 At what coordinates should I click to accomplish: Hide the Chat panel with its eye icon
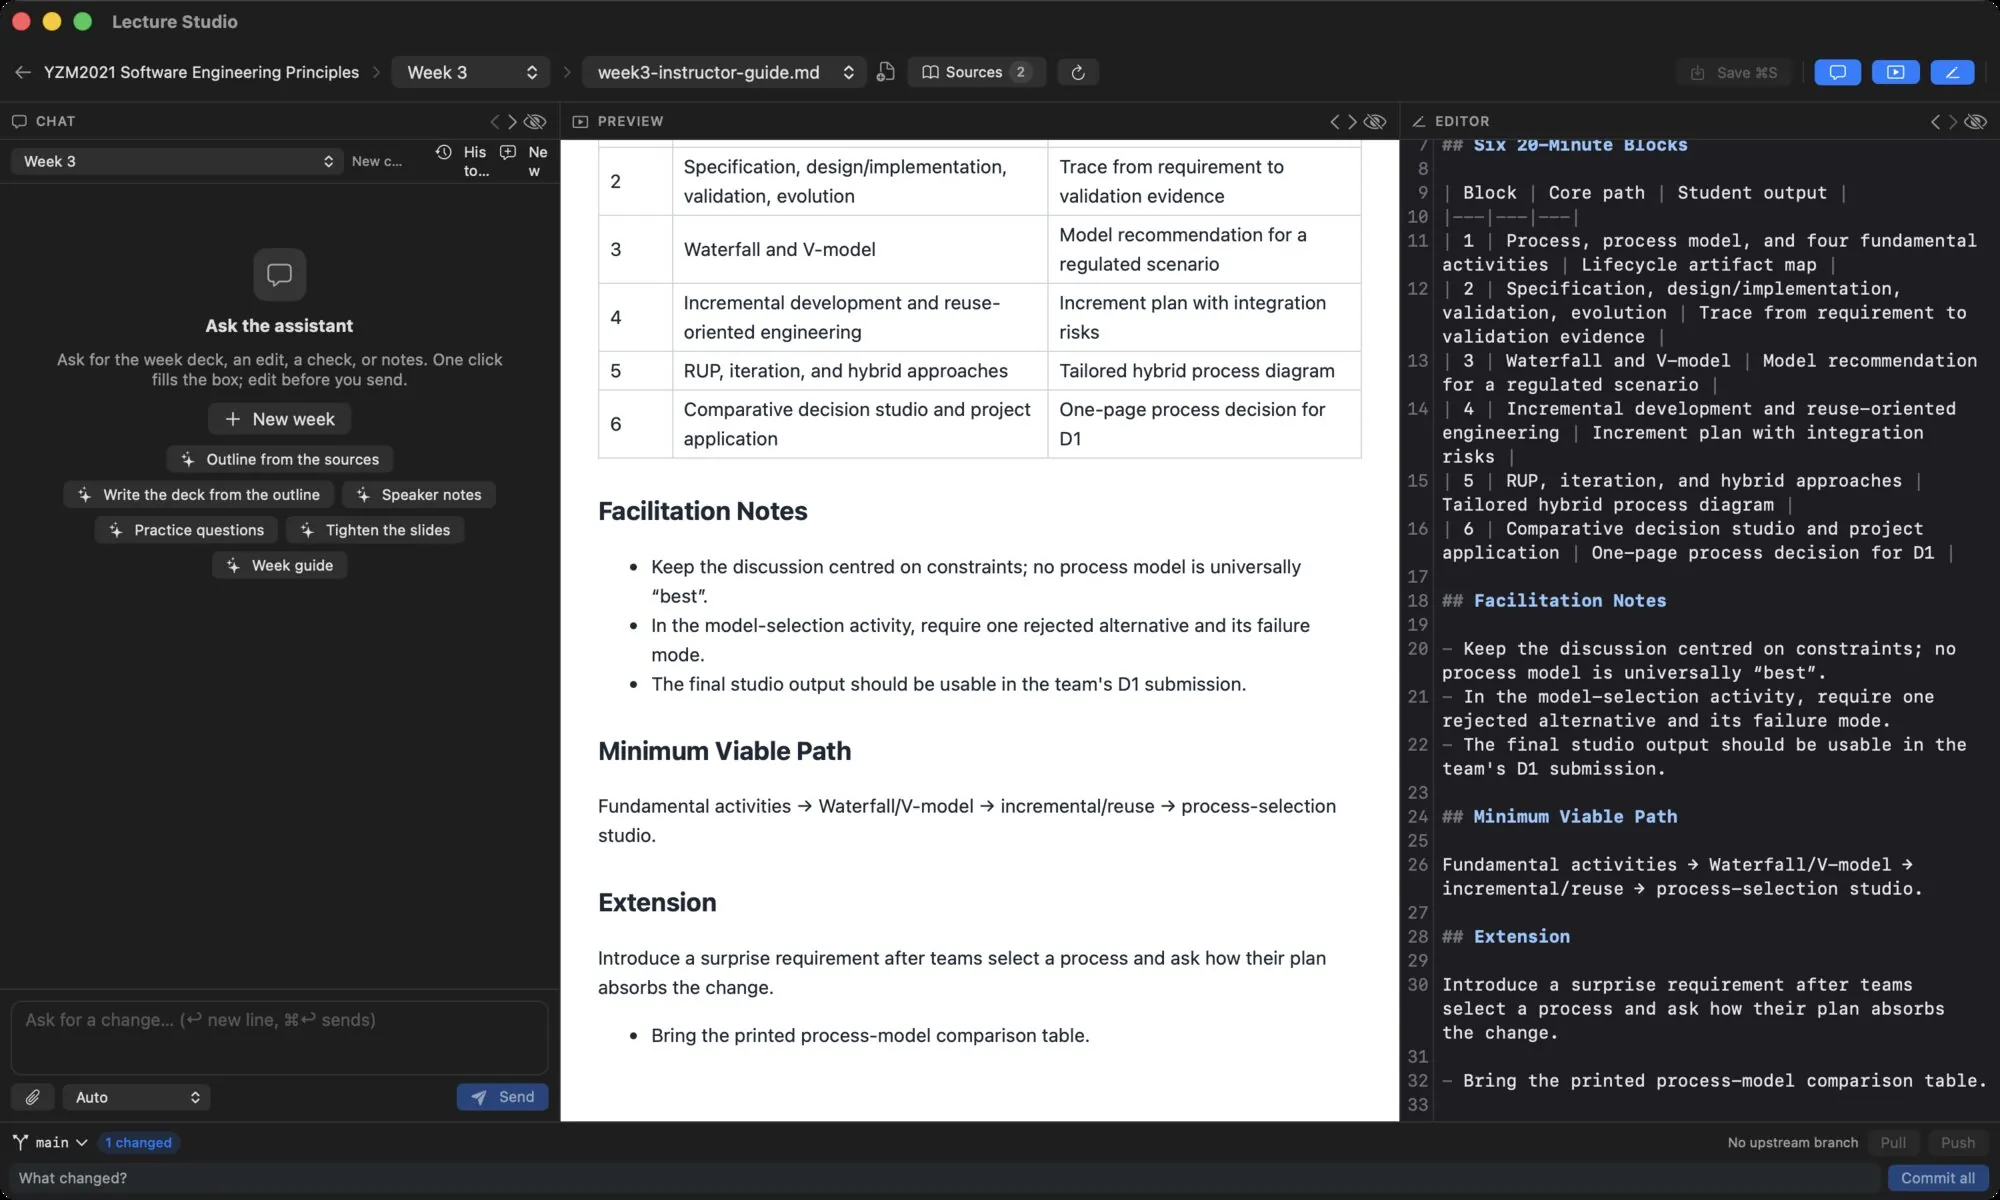(x=536, y=121)
